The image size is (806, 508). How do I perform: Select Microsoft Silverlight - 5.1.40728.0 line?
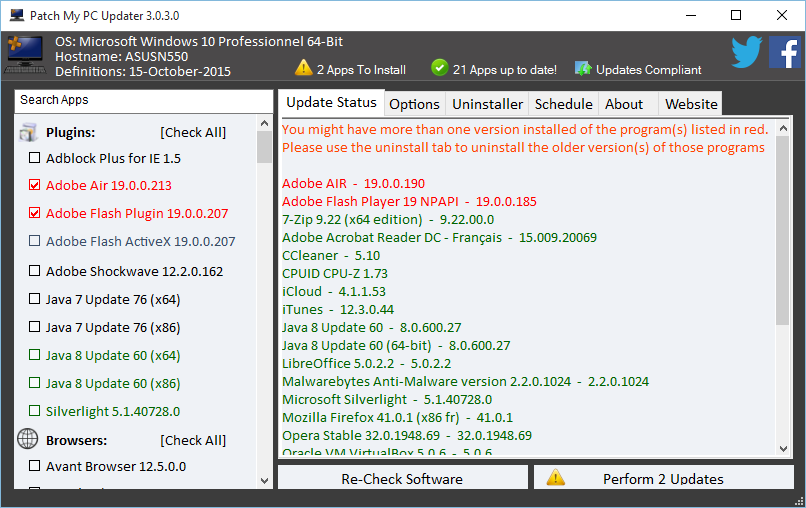387,399
